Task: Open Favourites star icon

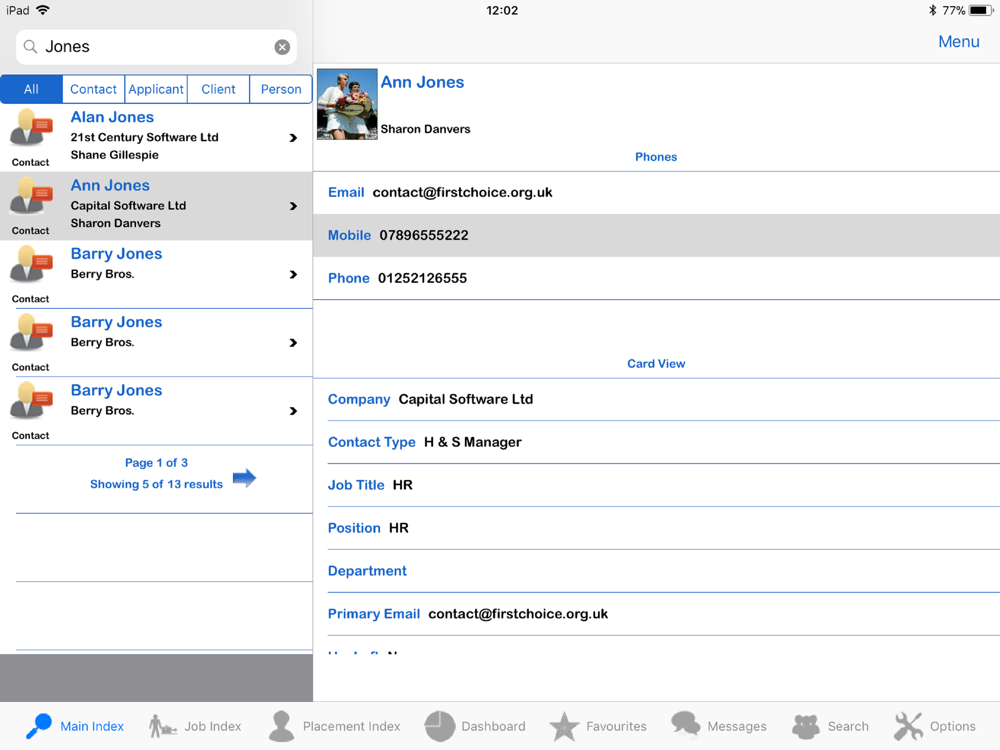Action: tap(564, 726)
